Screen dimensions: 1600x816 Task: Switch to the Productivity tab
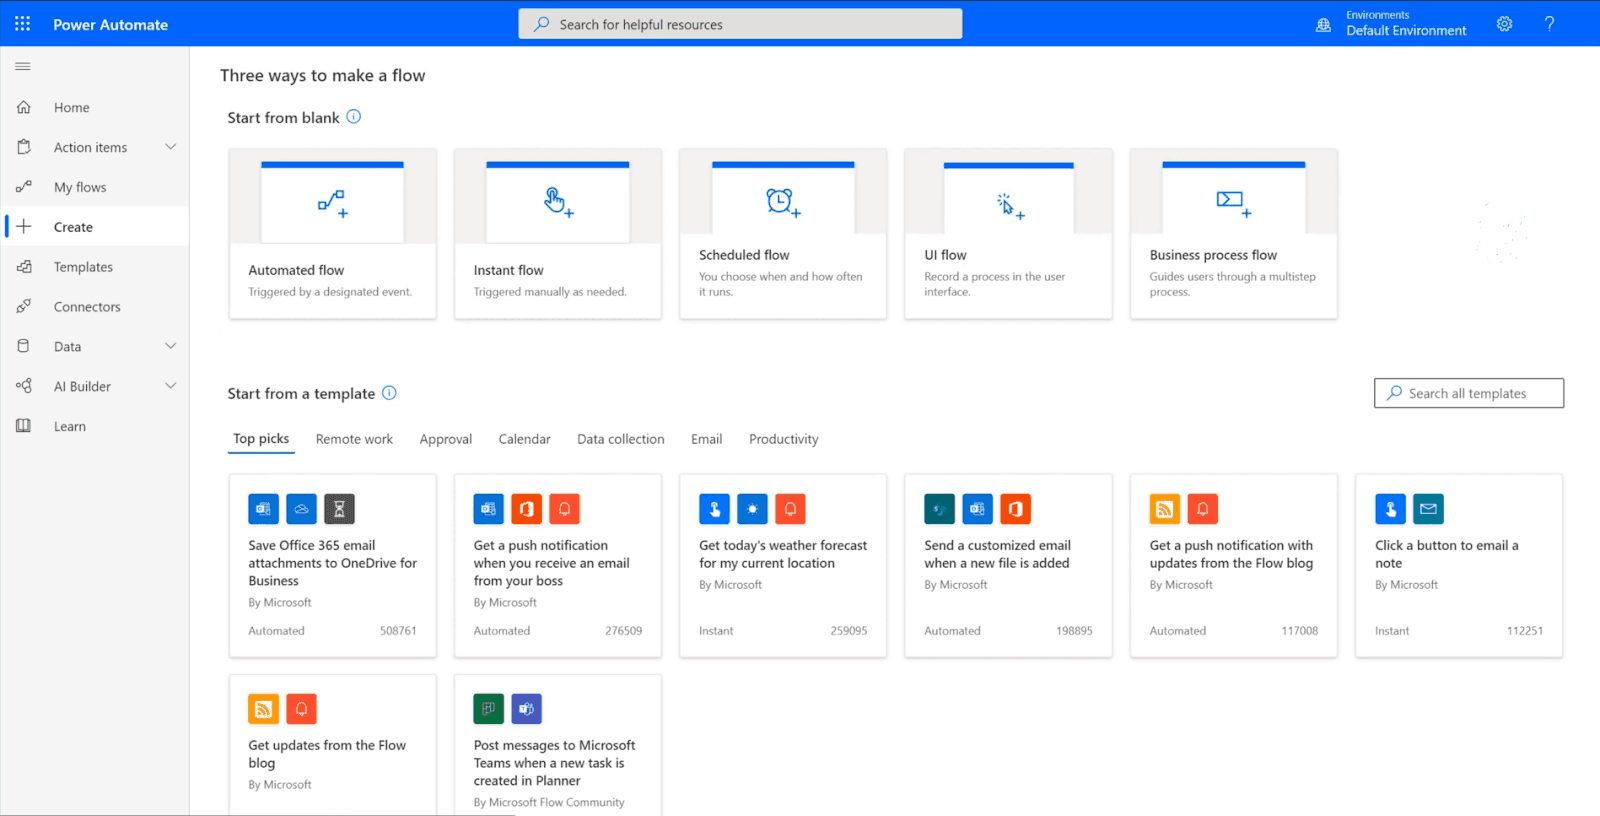783,439
